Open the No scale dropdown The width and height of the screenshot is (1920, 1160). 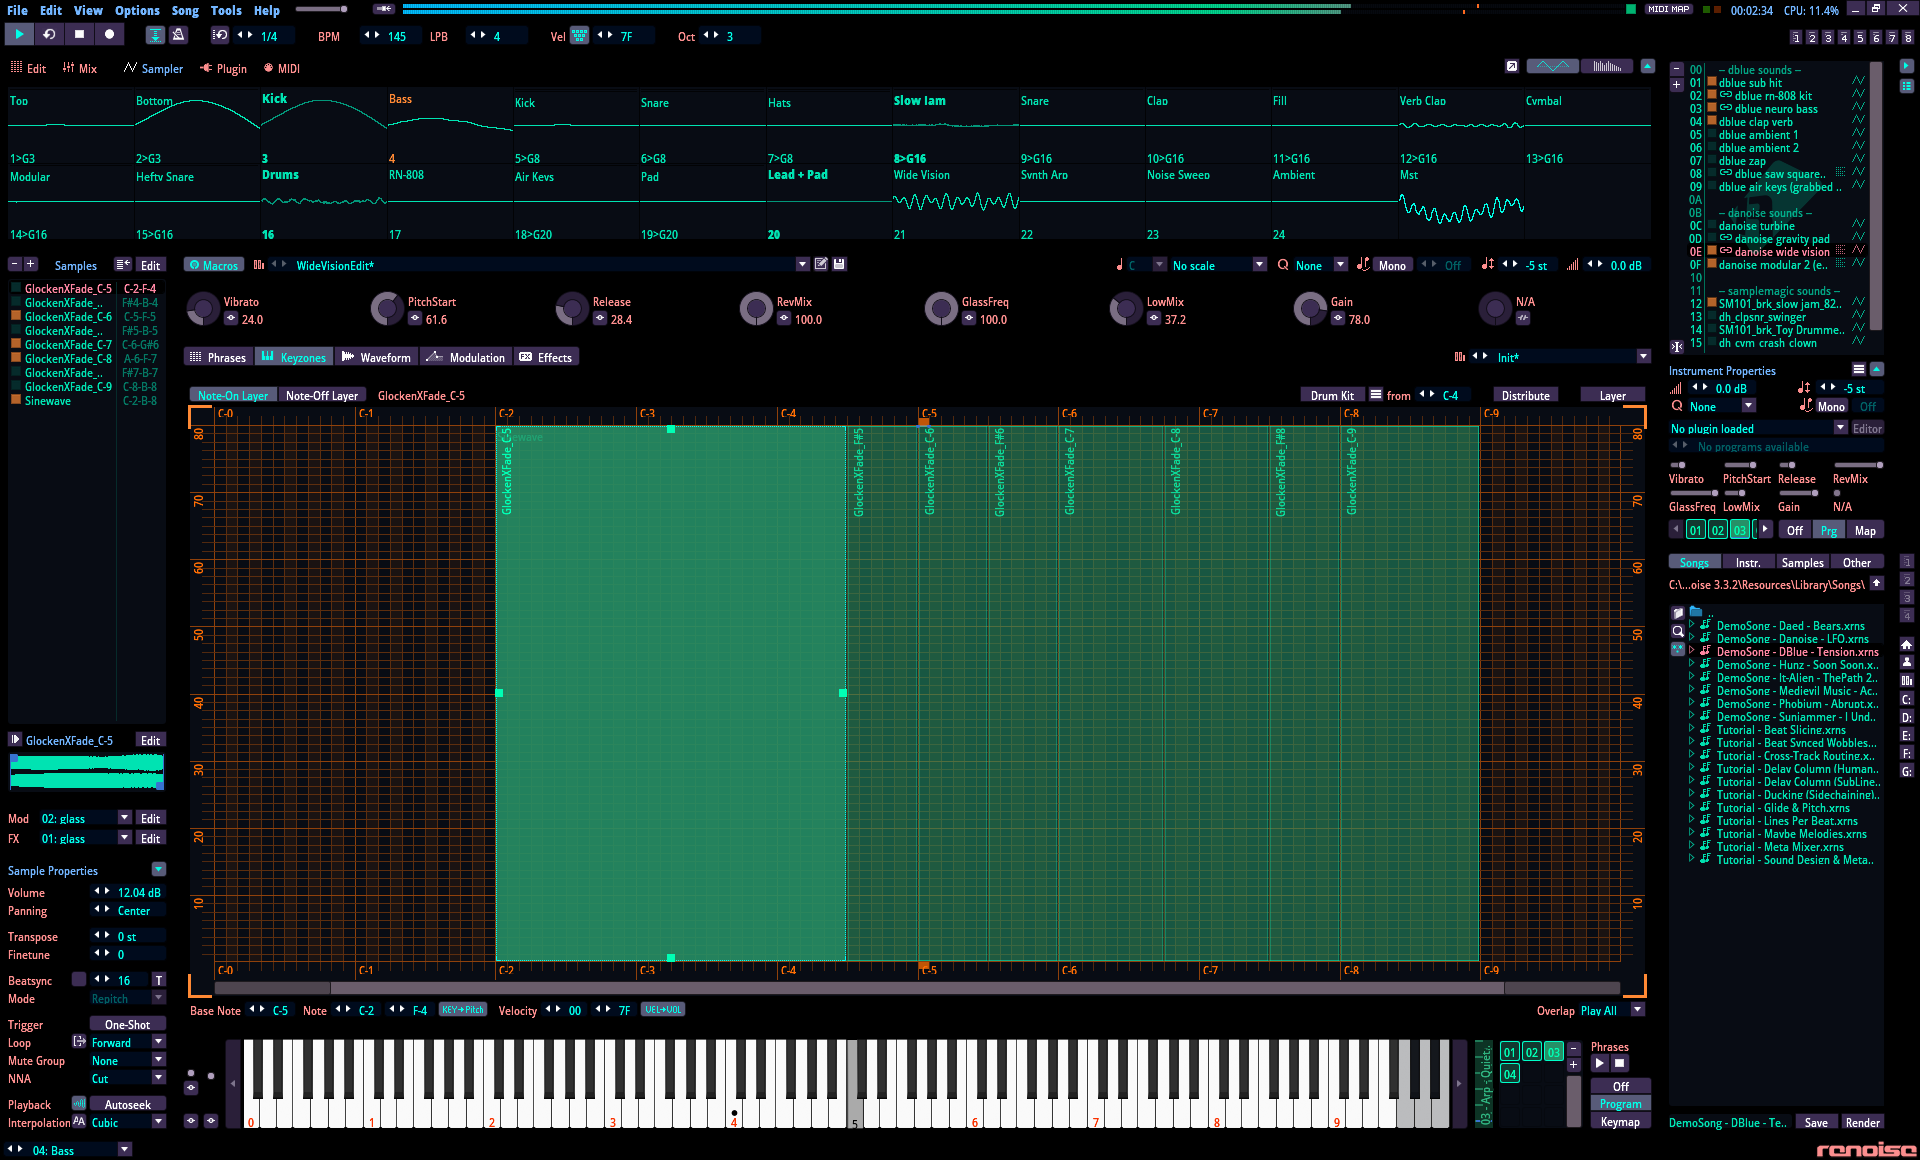(1259, 265)
